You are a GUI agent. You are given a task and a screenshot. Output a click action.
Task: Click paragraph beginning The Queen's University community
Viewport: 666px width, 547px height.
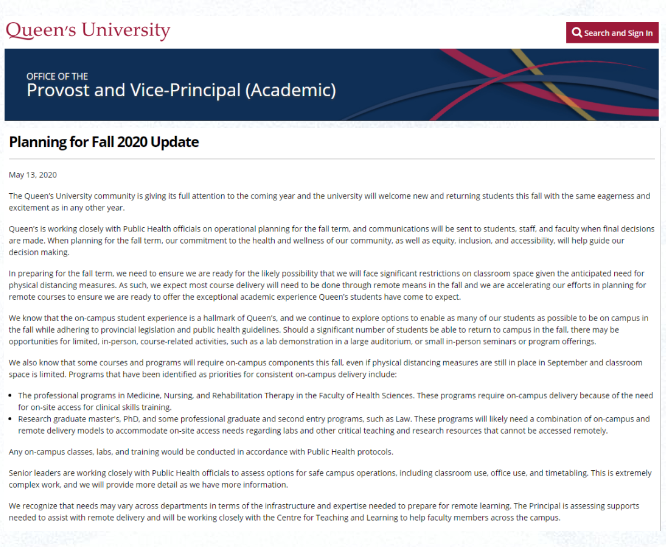tap(330, 202)
